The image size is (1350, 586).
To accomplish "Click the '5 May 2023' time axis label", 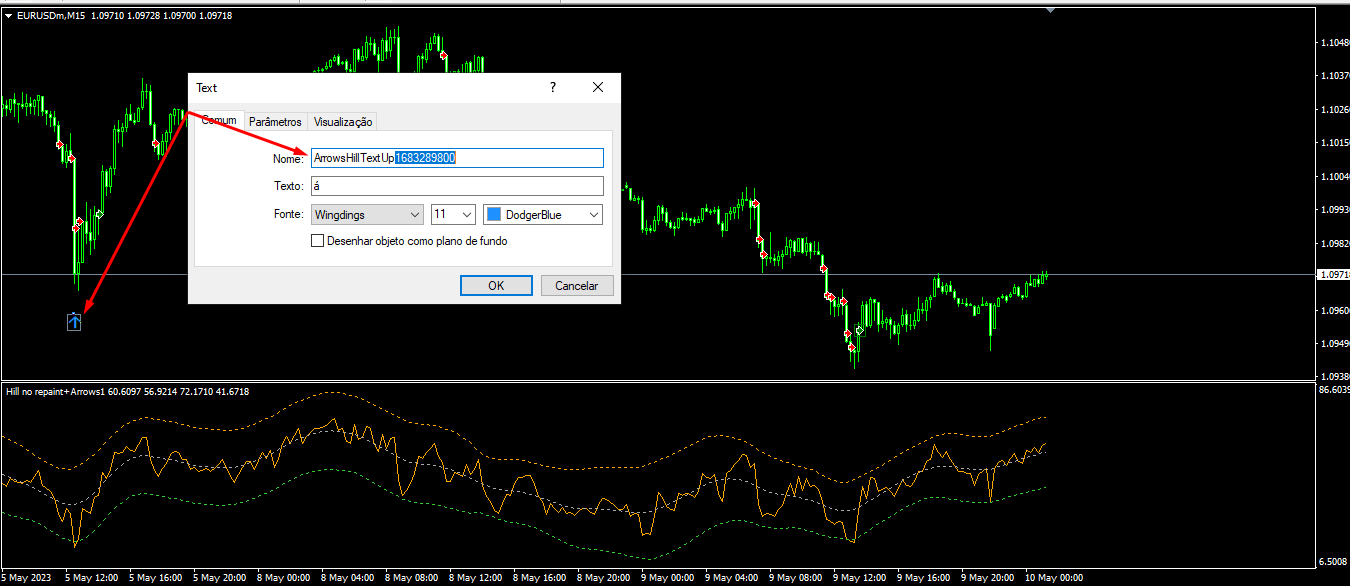I will 26,578.
